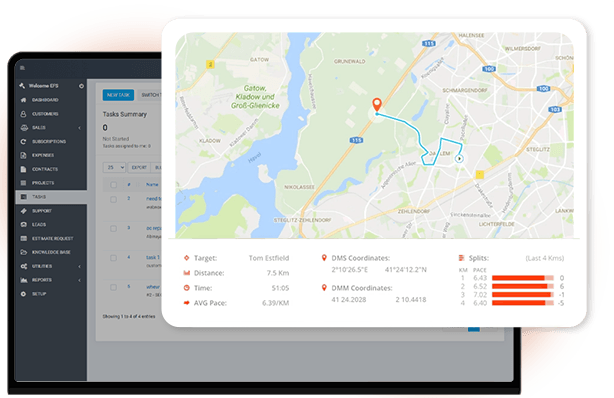Click the hamburger menu icon in top bar
Viewport: 614px width, 398px height.
pyautogui.click(x=22, y=68)
